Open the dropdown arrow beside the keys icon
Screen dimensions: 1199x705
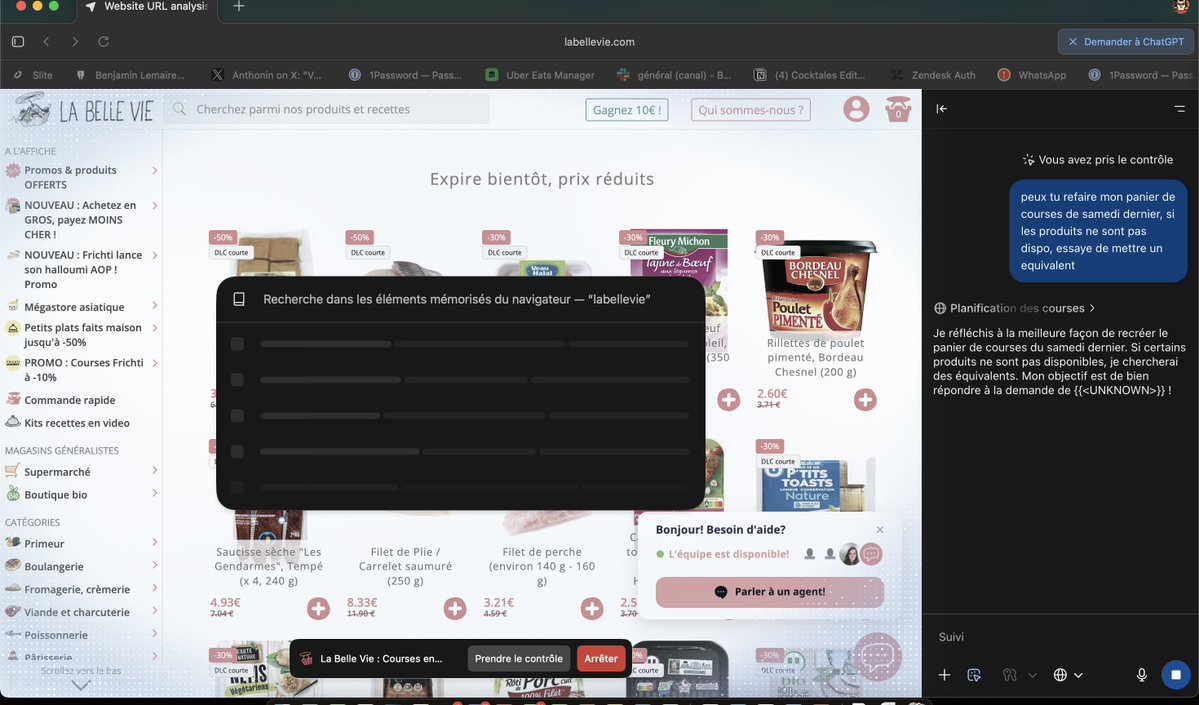1032,675
